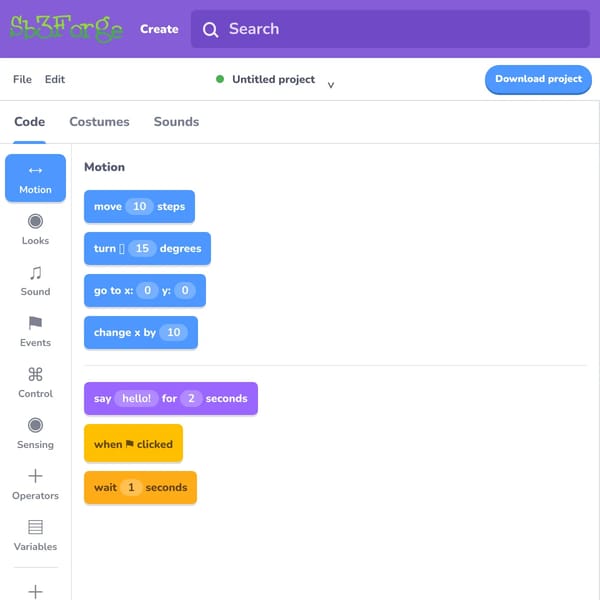The height and width of the screenshot is (600, 600).
Task: Click the x value 0 in go to block
Action: click(147, 290)
